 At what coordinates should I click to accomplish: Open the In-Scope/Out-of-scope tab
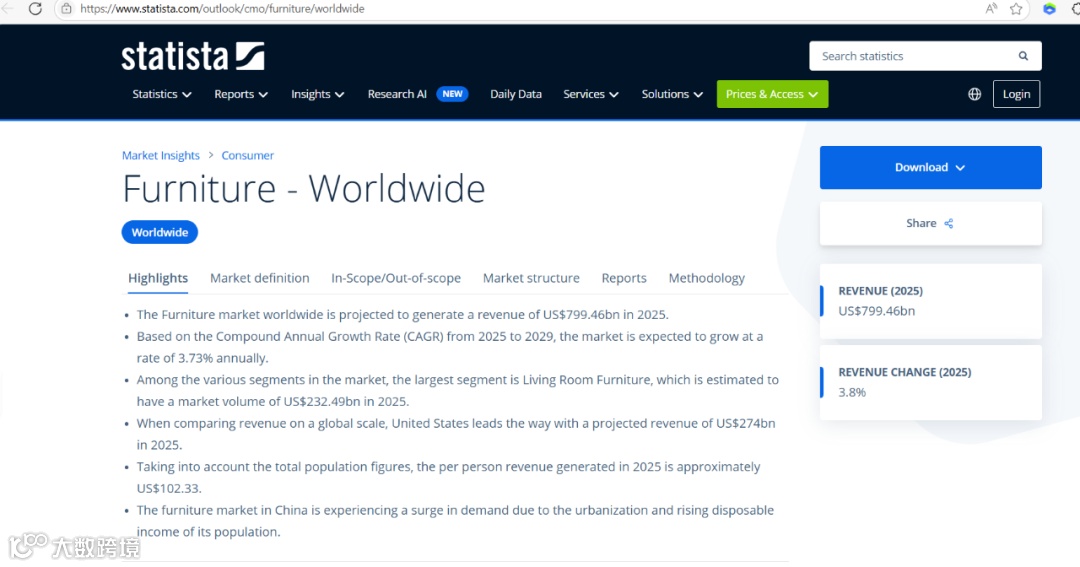[396, 278]
